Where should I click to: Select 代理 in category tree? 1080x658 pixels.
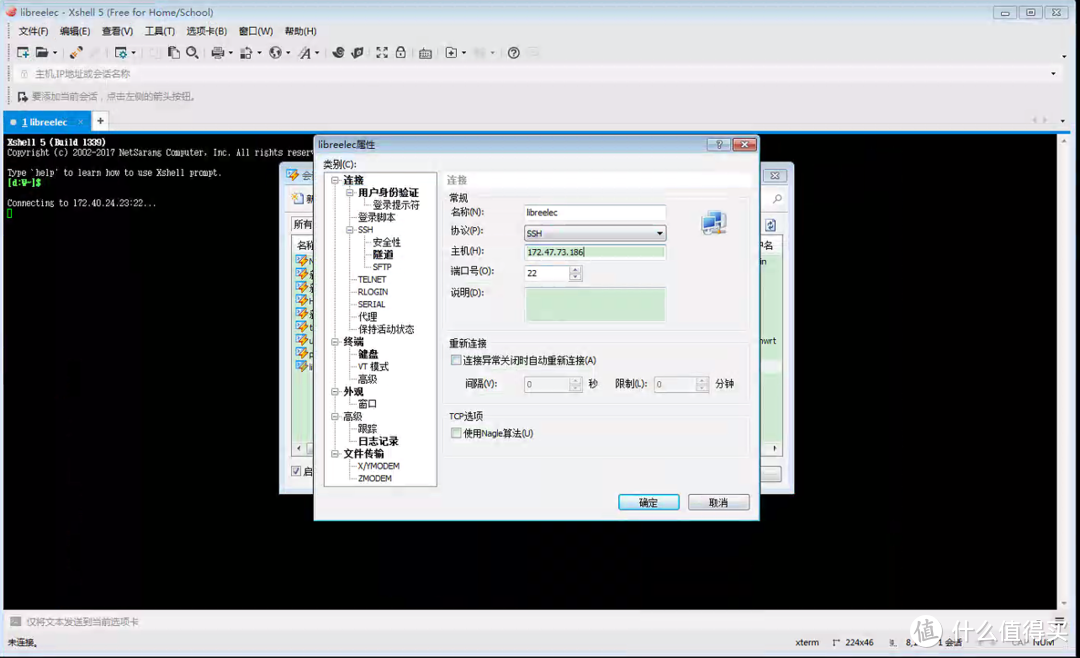367,316
